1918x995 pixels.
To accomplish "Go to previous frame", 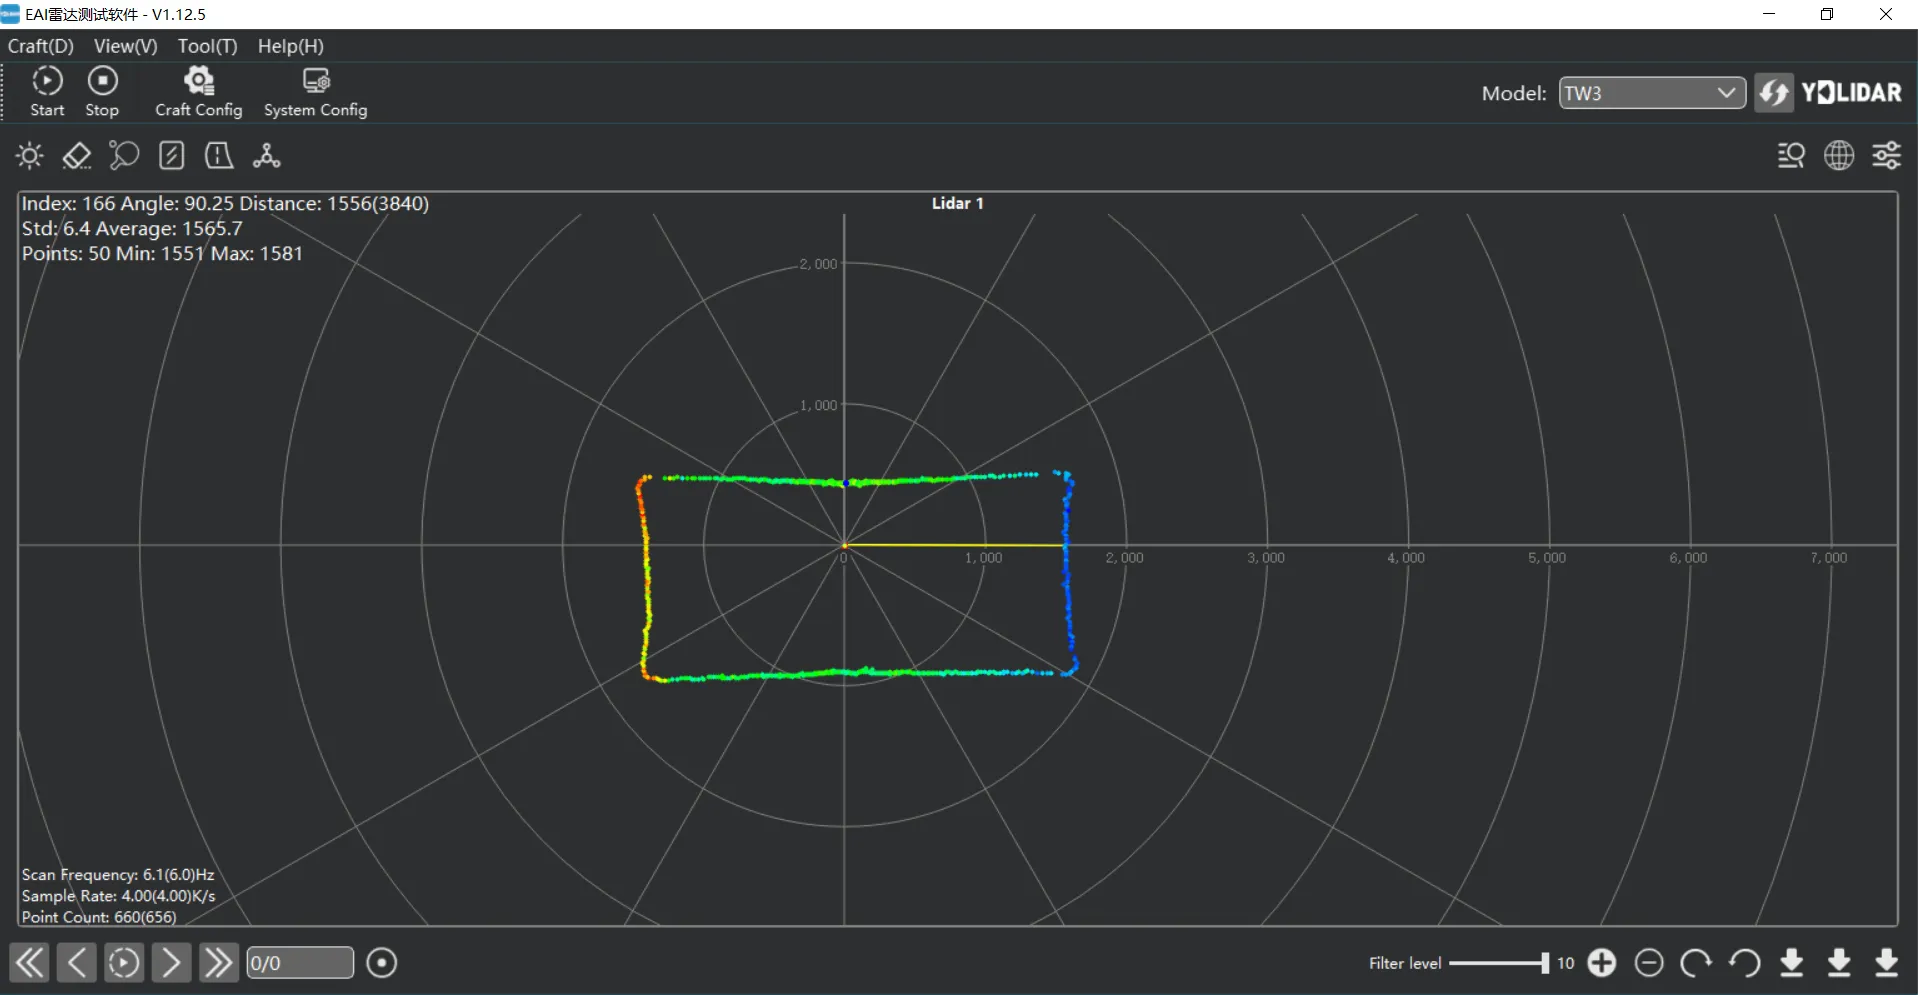I will [76, 963].
